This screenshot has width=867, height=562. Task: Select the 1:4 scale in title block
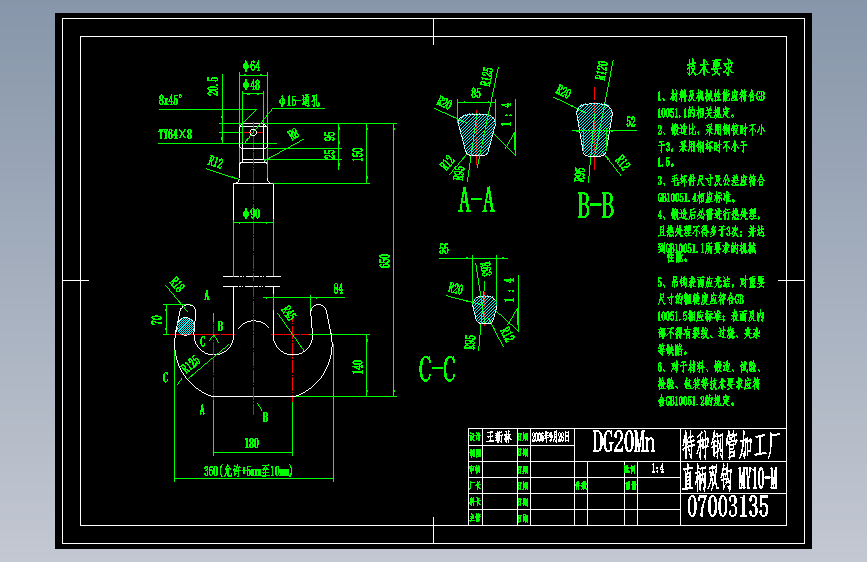pyautogui.click(x=657, y=469)
